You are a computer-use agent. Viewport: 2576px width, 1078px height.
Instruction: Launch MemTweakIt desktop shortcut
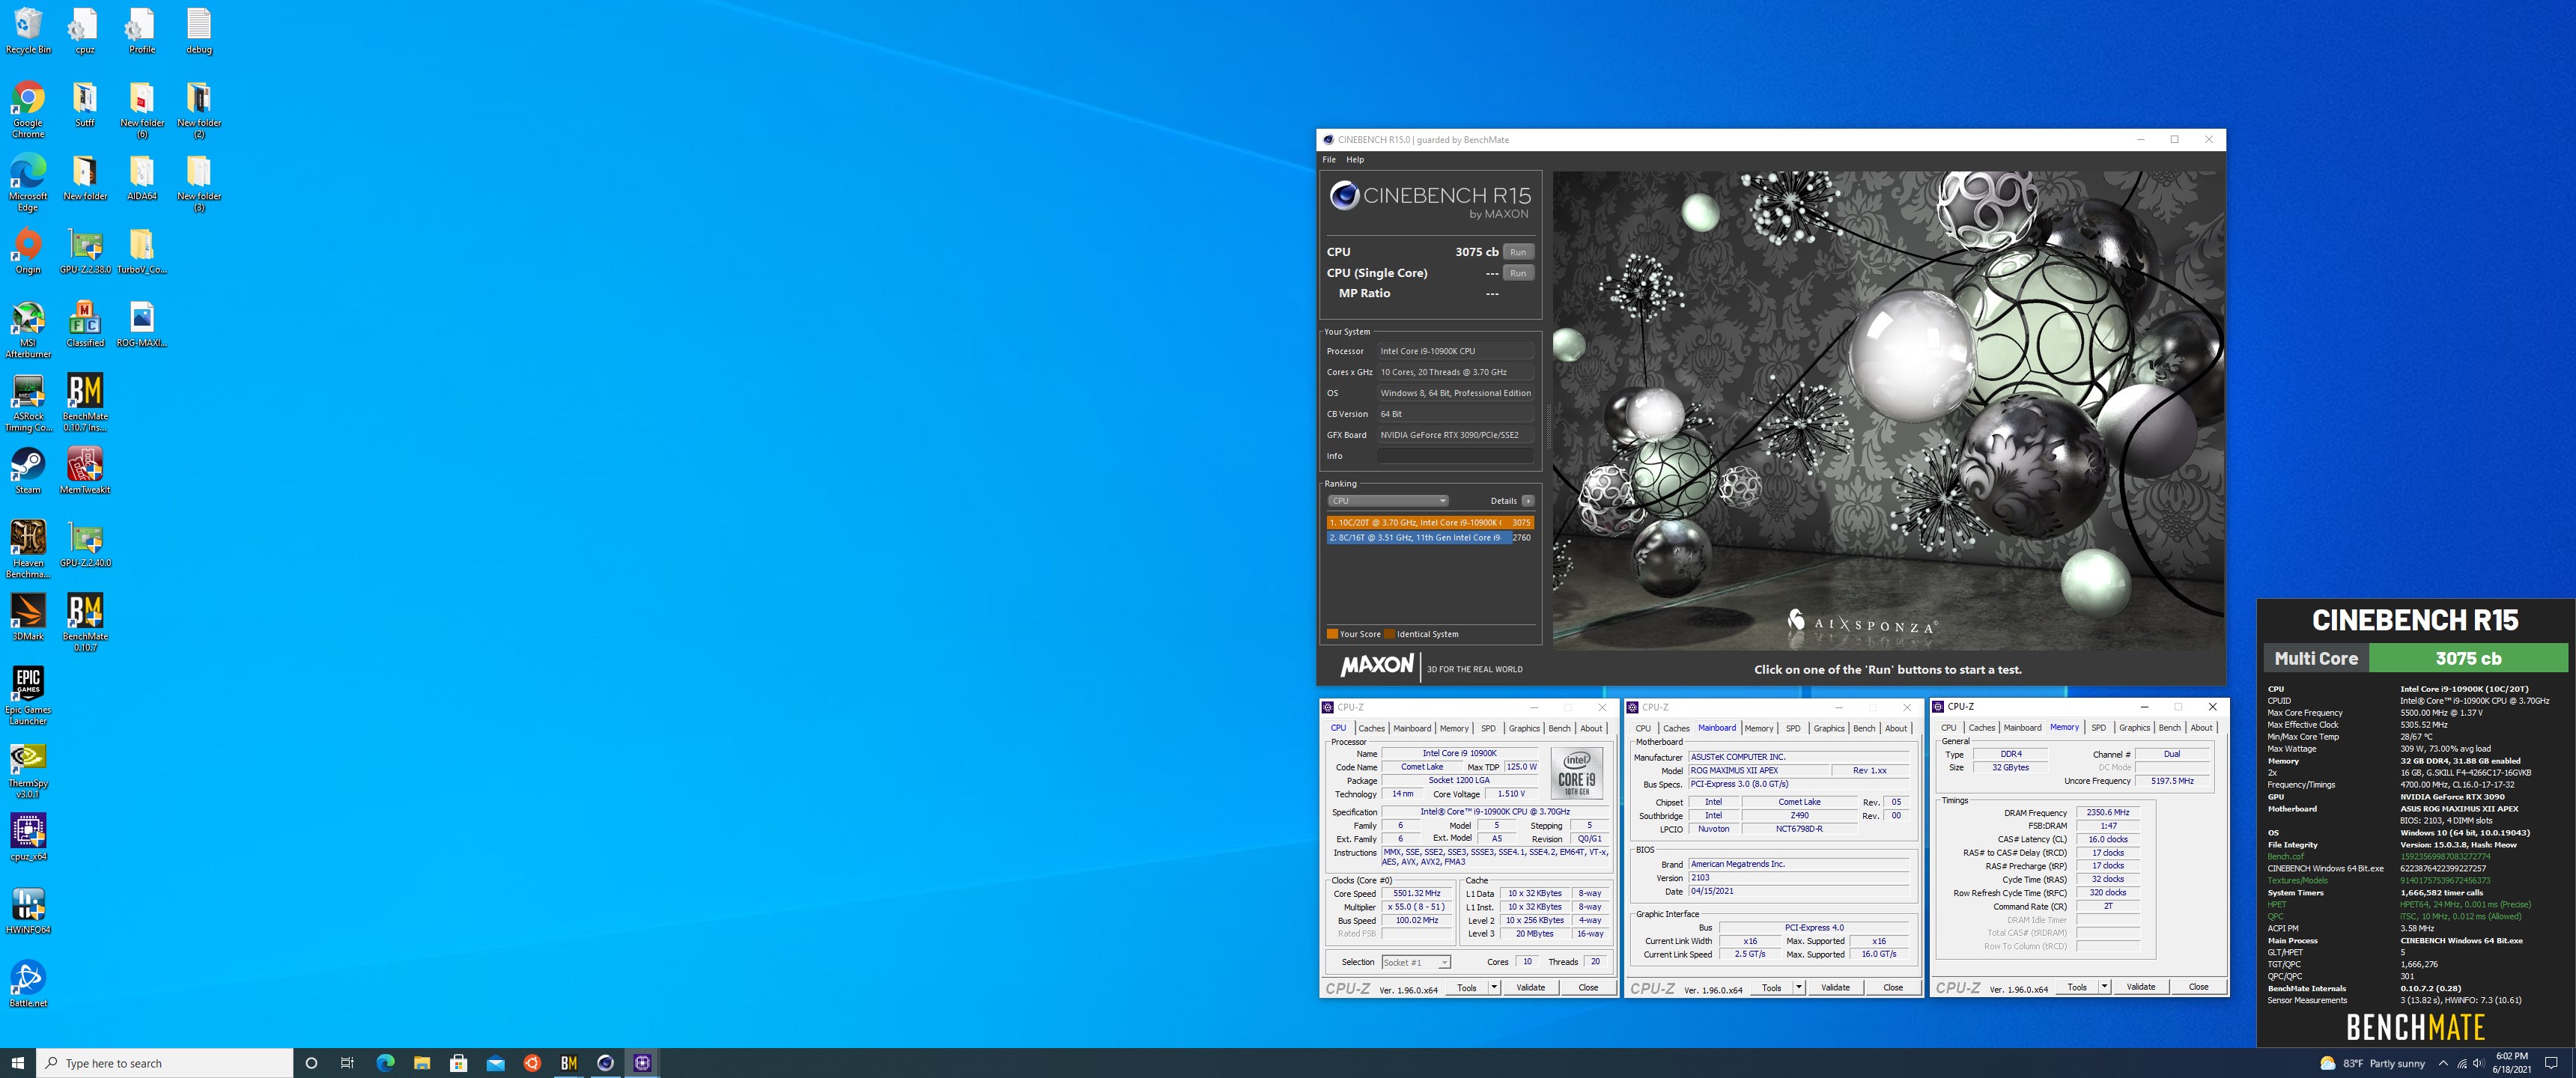tap(85, 471)
